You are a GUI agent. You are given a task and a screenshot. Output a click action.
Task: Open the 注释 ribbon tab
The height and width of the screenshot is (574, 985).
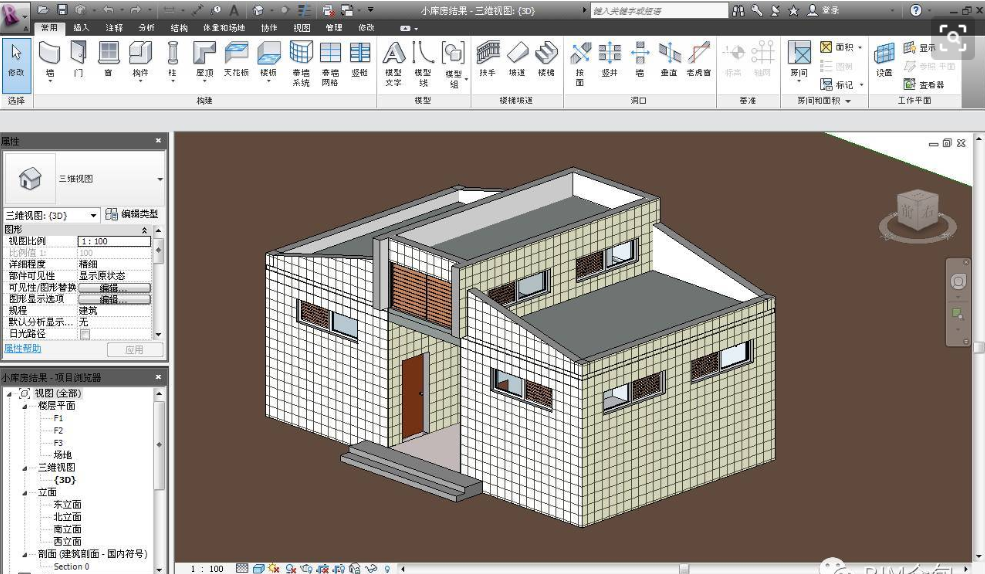(x=114, y=28)
